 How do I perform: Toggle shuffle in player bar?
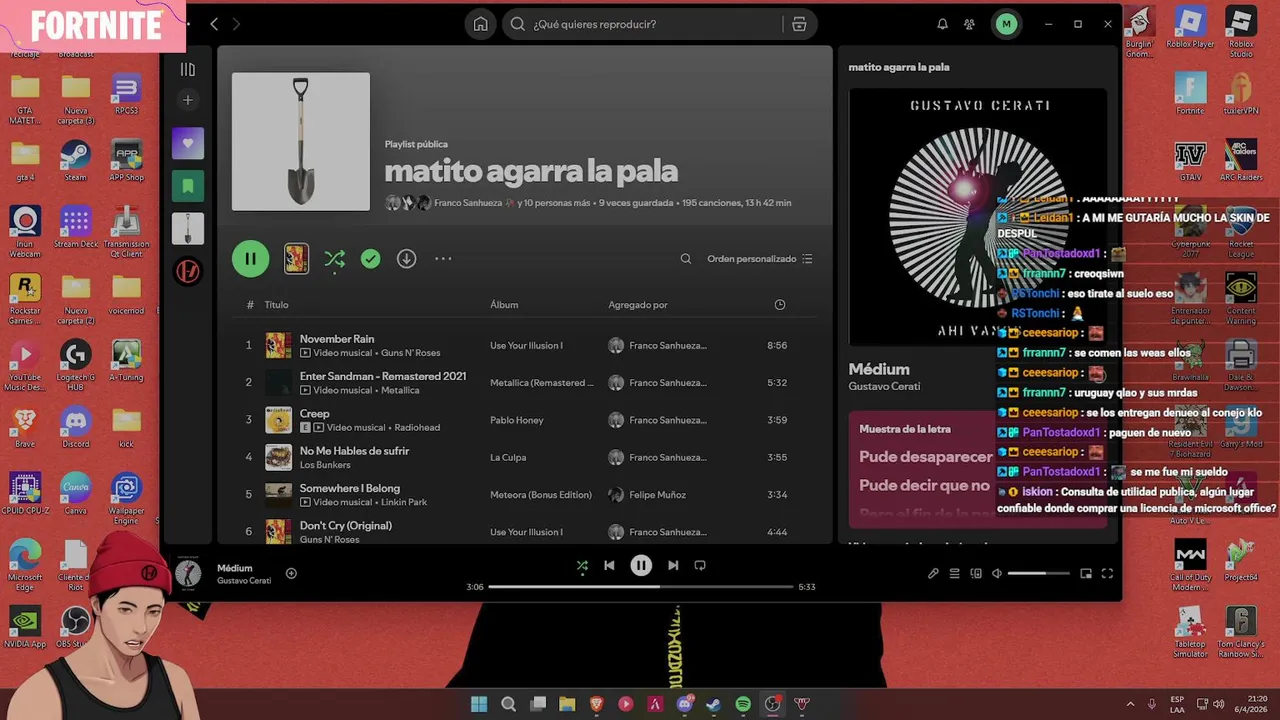point(582,565)
